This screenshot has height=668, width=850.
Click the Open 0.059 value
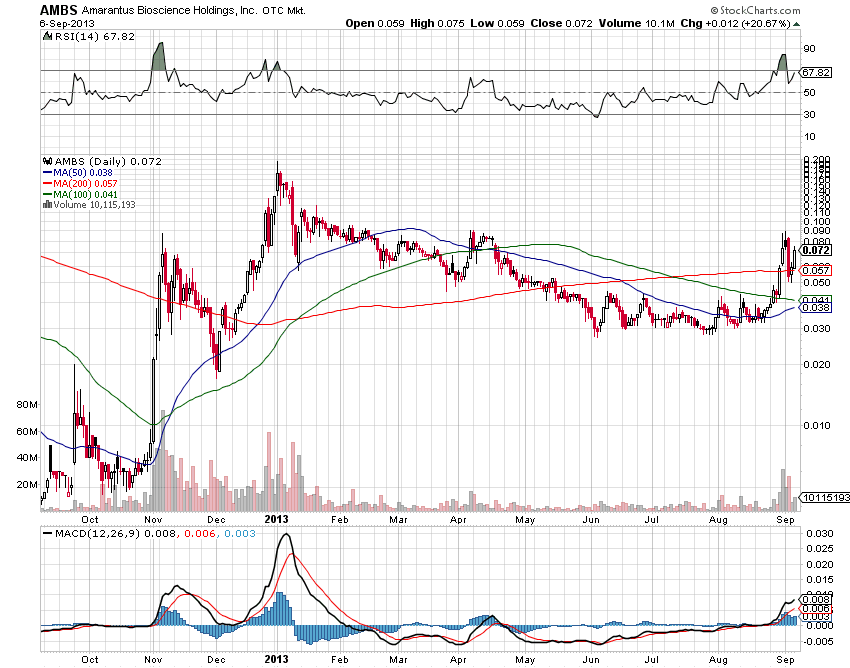(375, 23)
